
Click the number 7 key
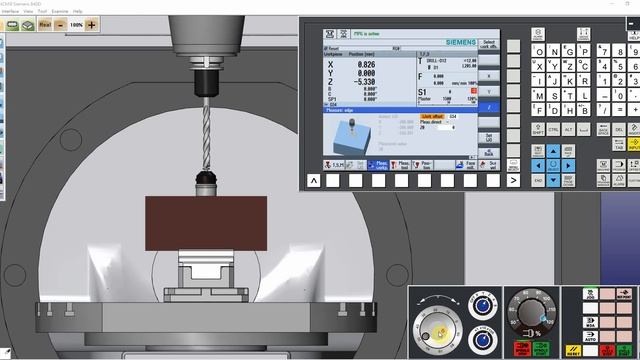click(x=603, y=51)
